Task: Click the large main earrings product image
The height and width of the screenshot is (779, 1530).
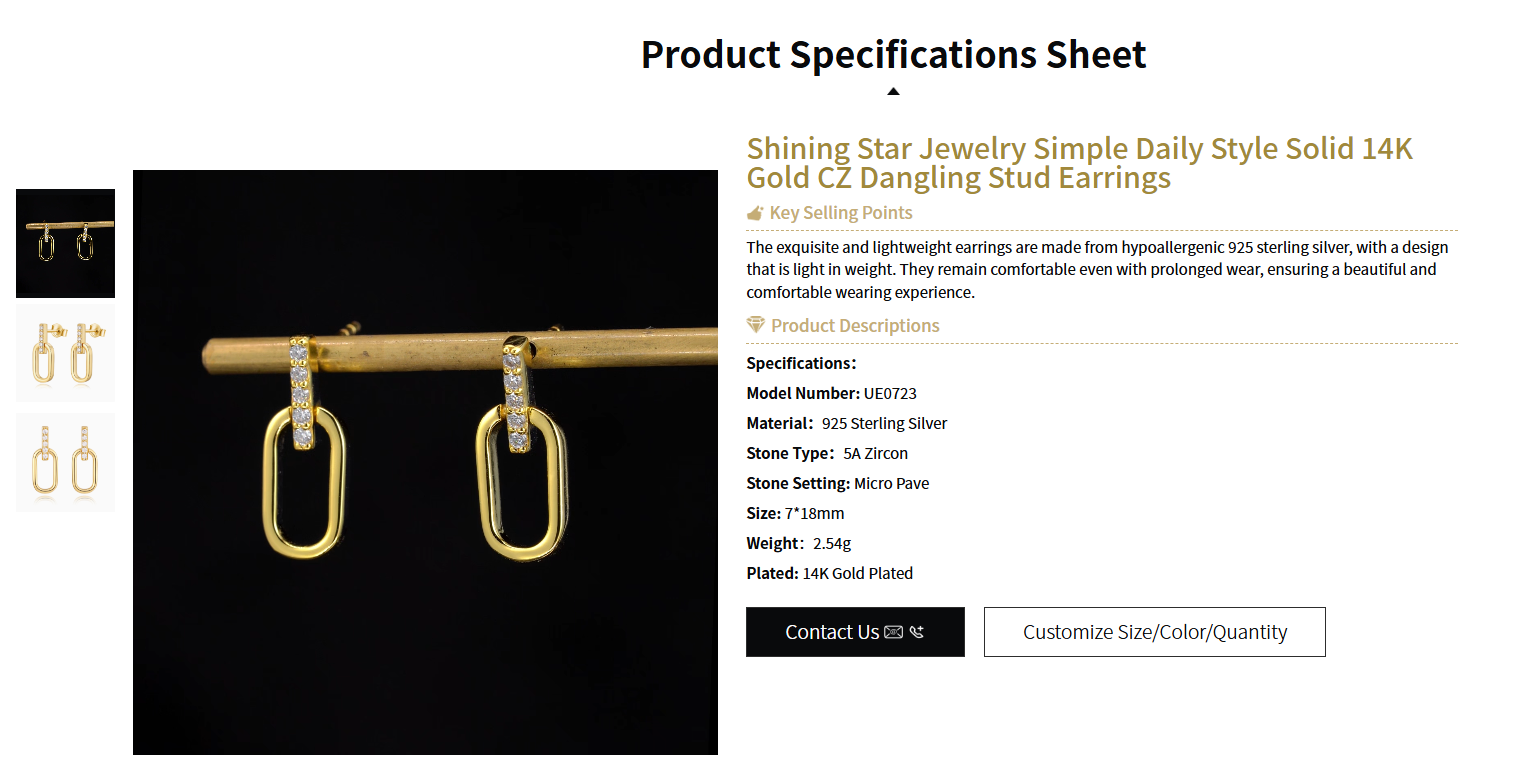Action: (x=425, y=462)
